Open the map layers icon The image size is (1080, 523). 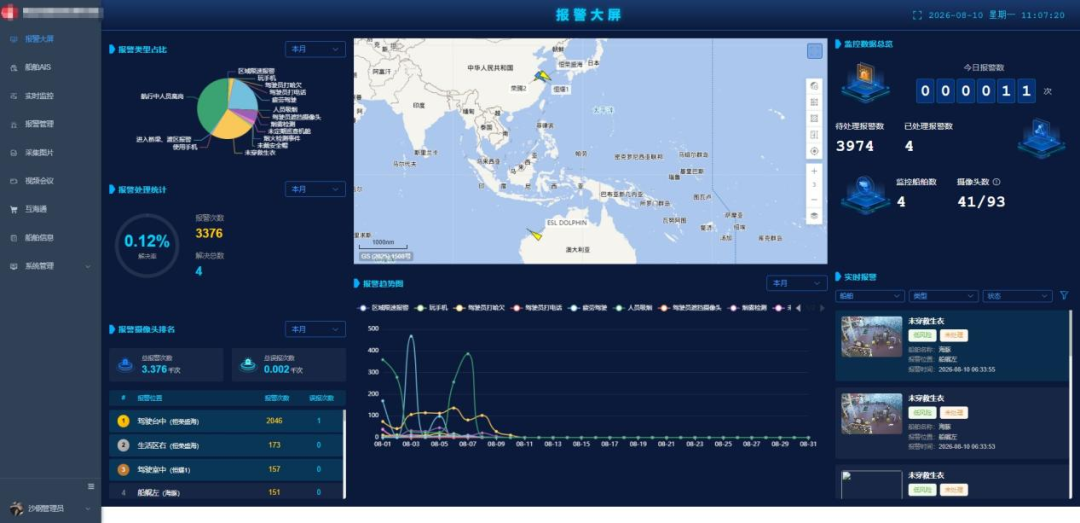tap(814, 216)
